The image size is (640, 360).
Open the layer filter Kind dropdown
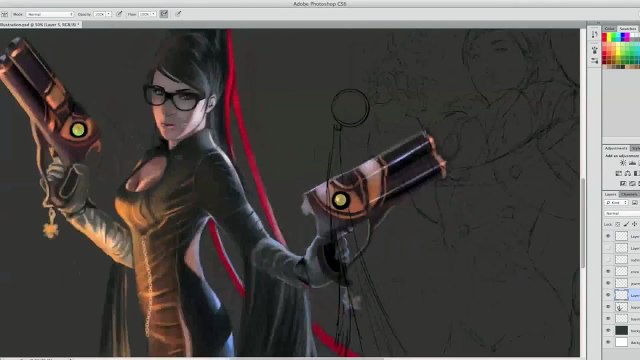pyautogui.click(x=616, y=202)
